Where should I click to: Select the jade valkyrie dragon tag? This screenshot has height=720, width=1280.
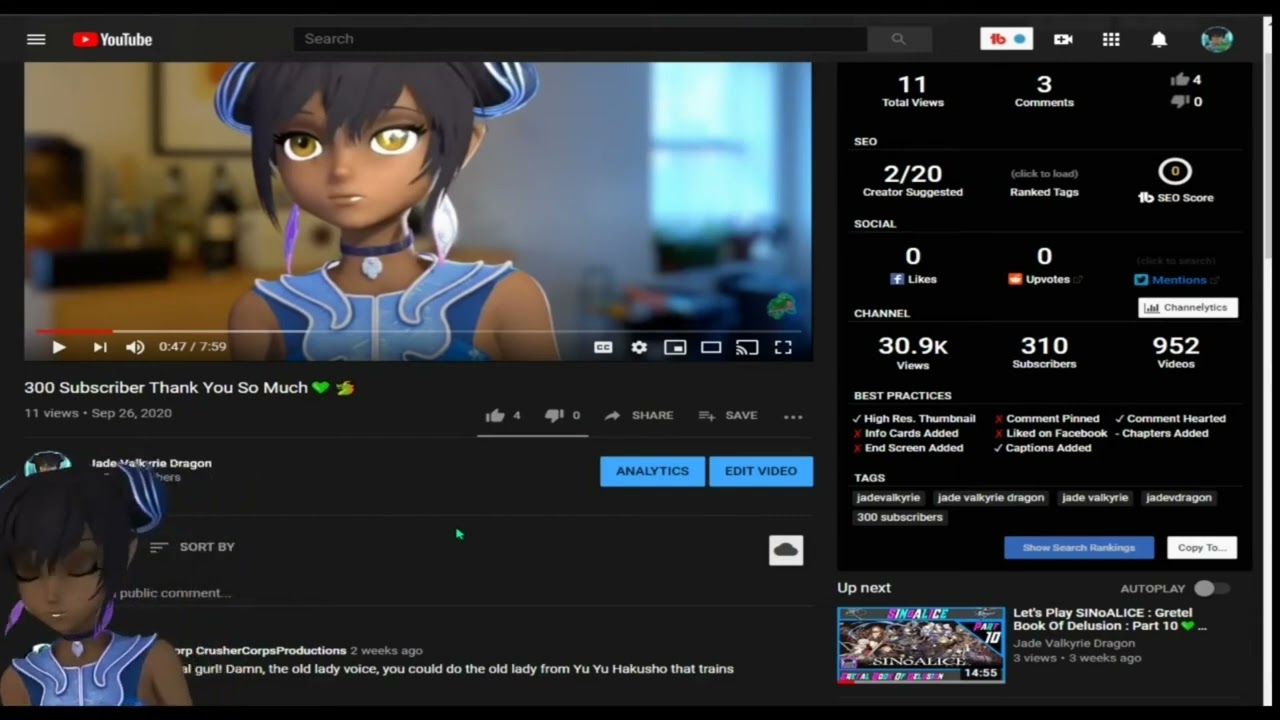[x=991, y=498]
